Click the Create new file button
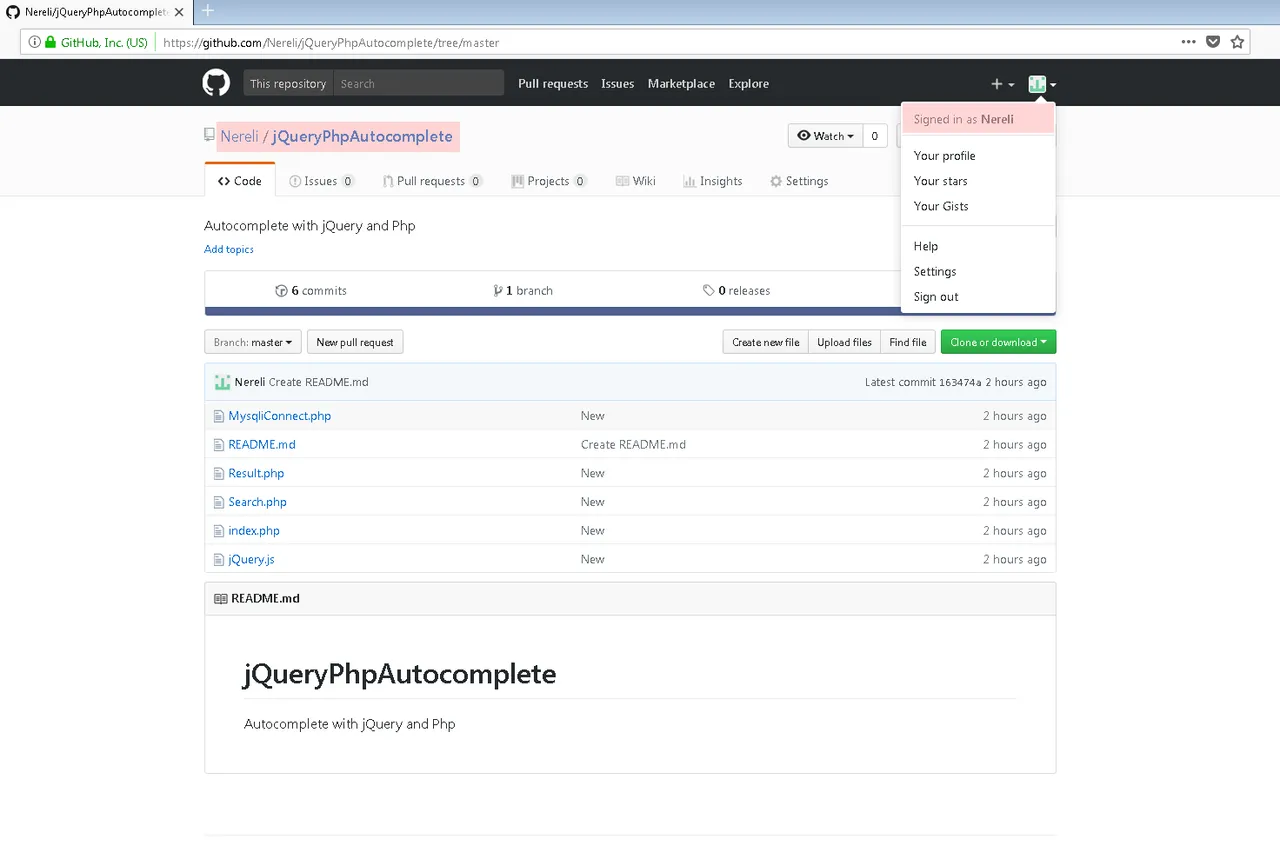The height and width of the screenshot is (852, 1280). [765, 342]
